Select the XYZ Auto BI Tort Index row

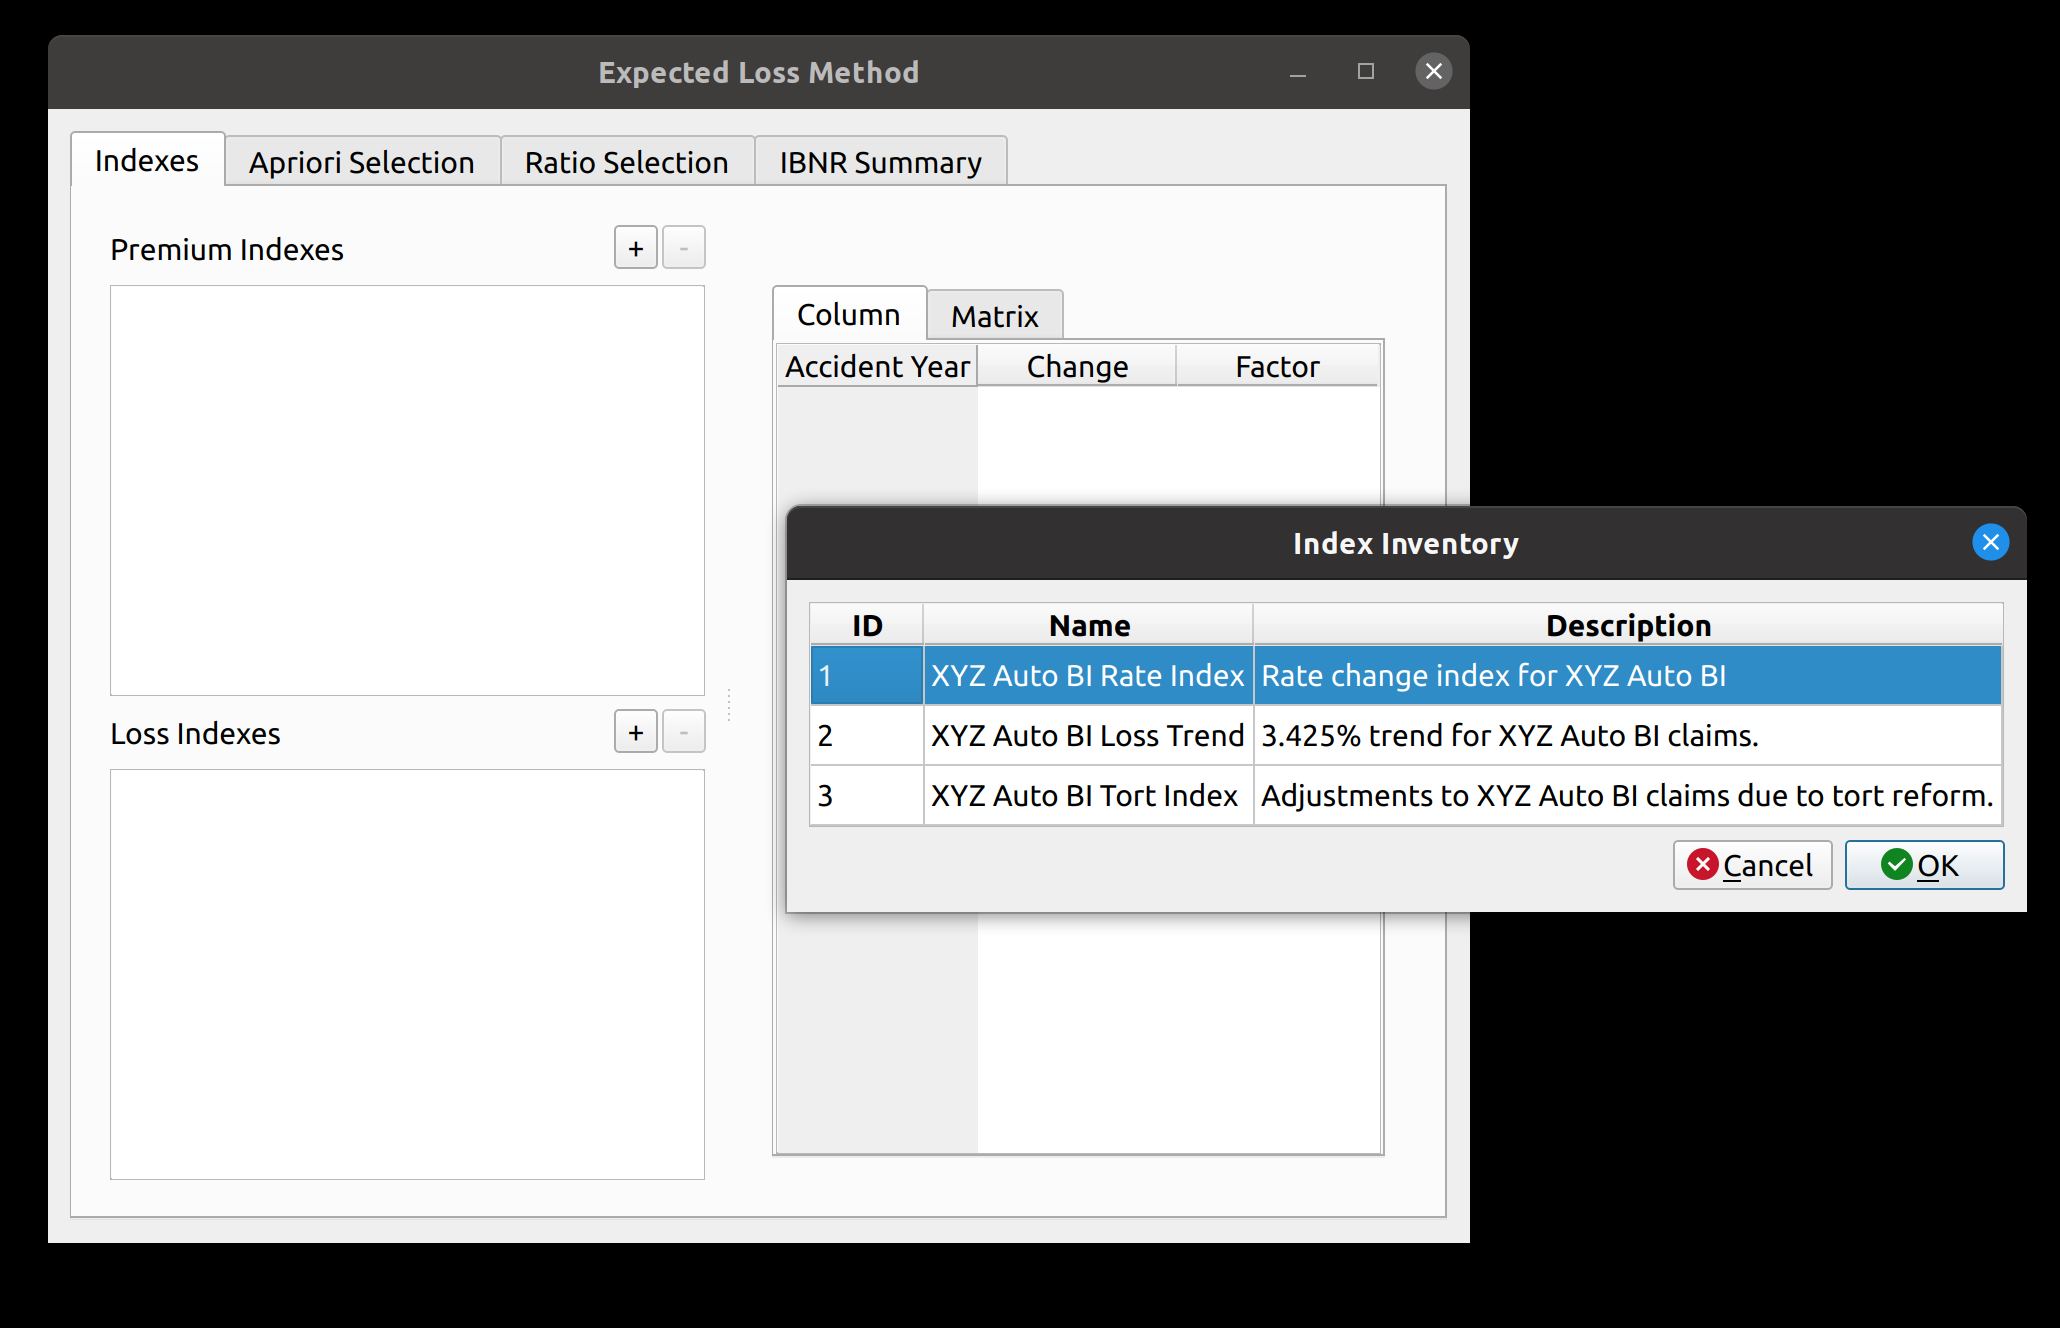pos(1087,796)
